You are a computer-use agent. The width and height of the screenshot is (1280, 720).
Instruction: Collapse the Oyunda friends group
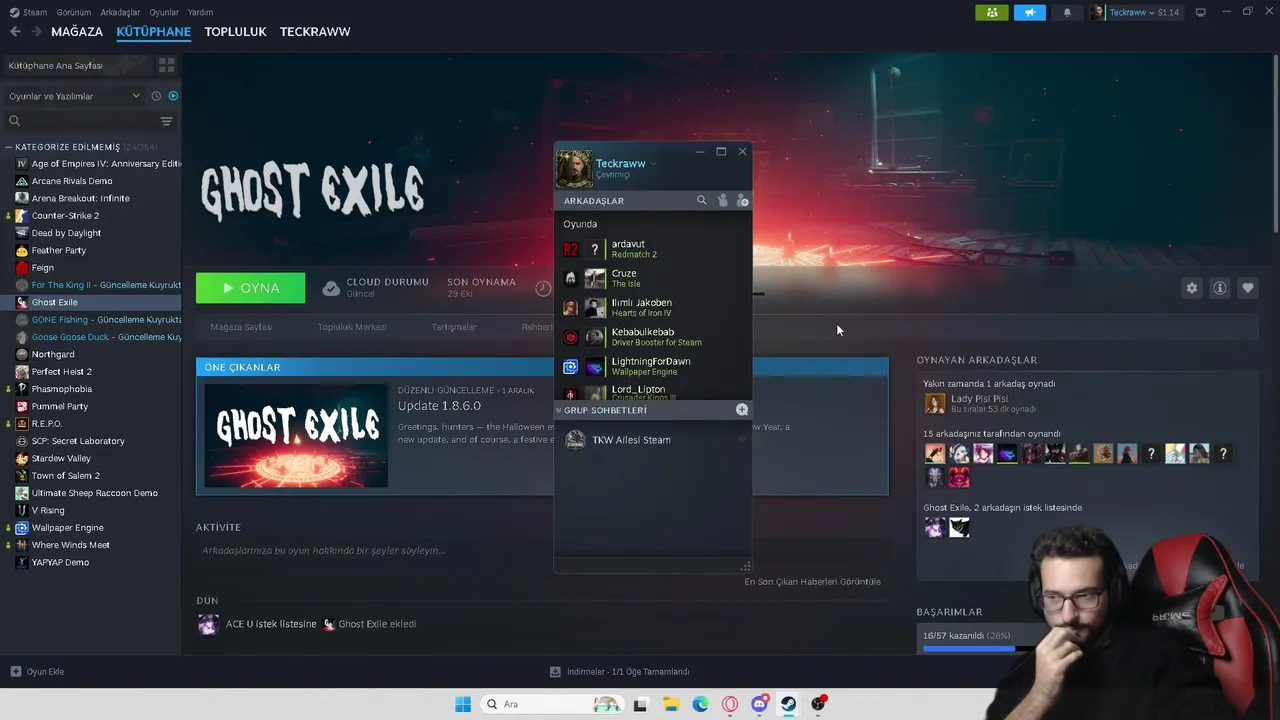(x=580, y=224)
